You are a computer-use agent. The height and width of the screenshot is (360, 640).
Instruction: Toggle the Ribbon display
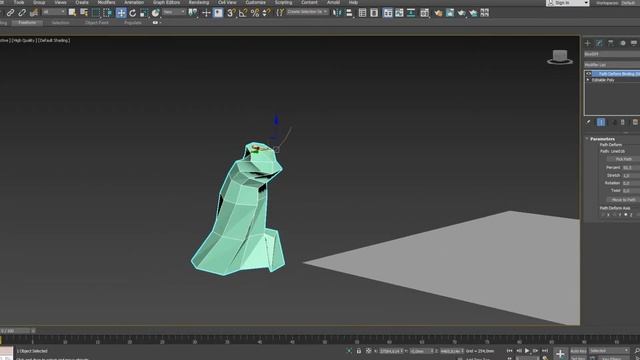pos(387,13)
